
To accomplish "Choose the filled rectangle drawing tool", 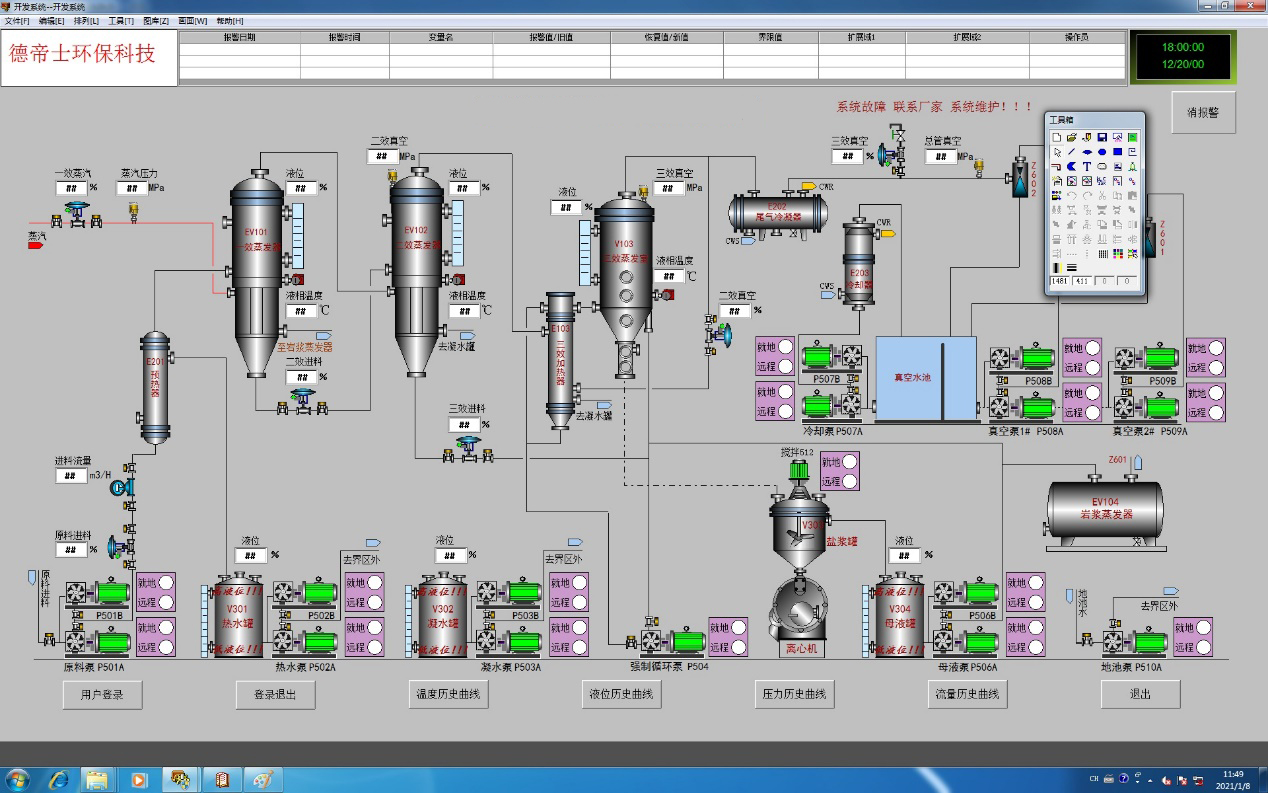I will [x=1117, y=152].
